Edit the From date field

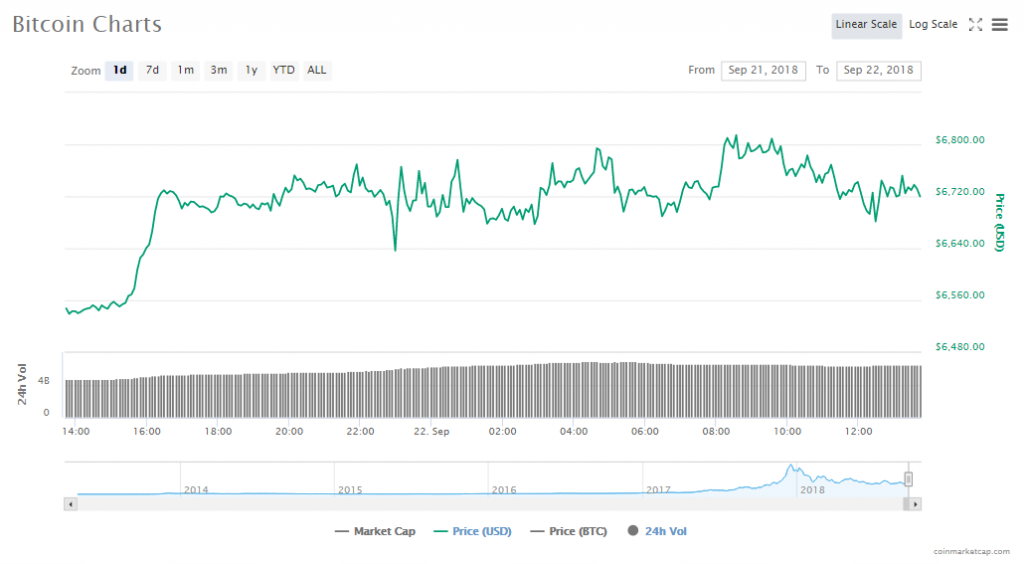[763, 70]
